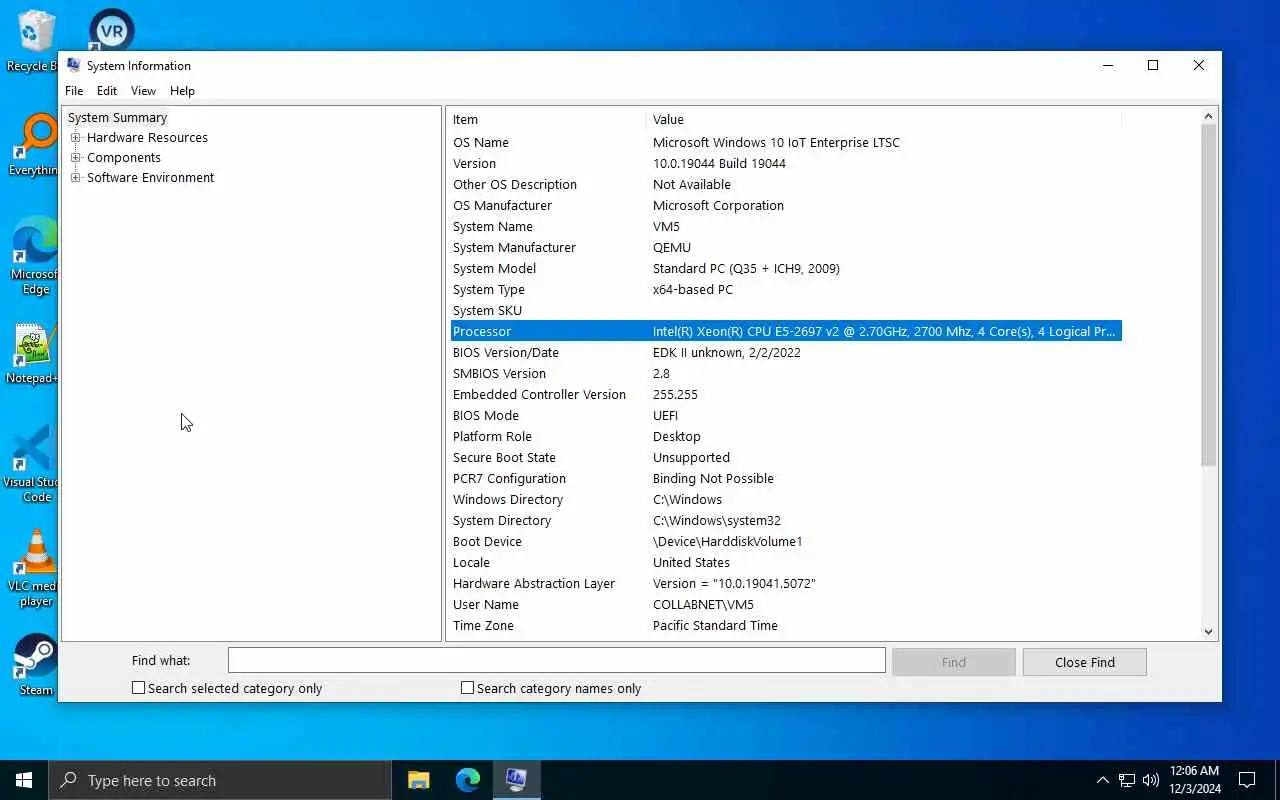This screenshot has height=800, width=1280.
Task: Select the Platform Role row
Action: (x=786, y=436)
